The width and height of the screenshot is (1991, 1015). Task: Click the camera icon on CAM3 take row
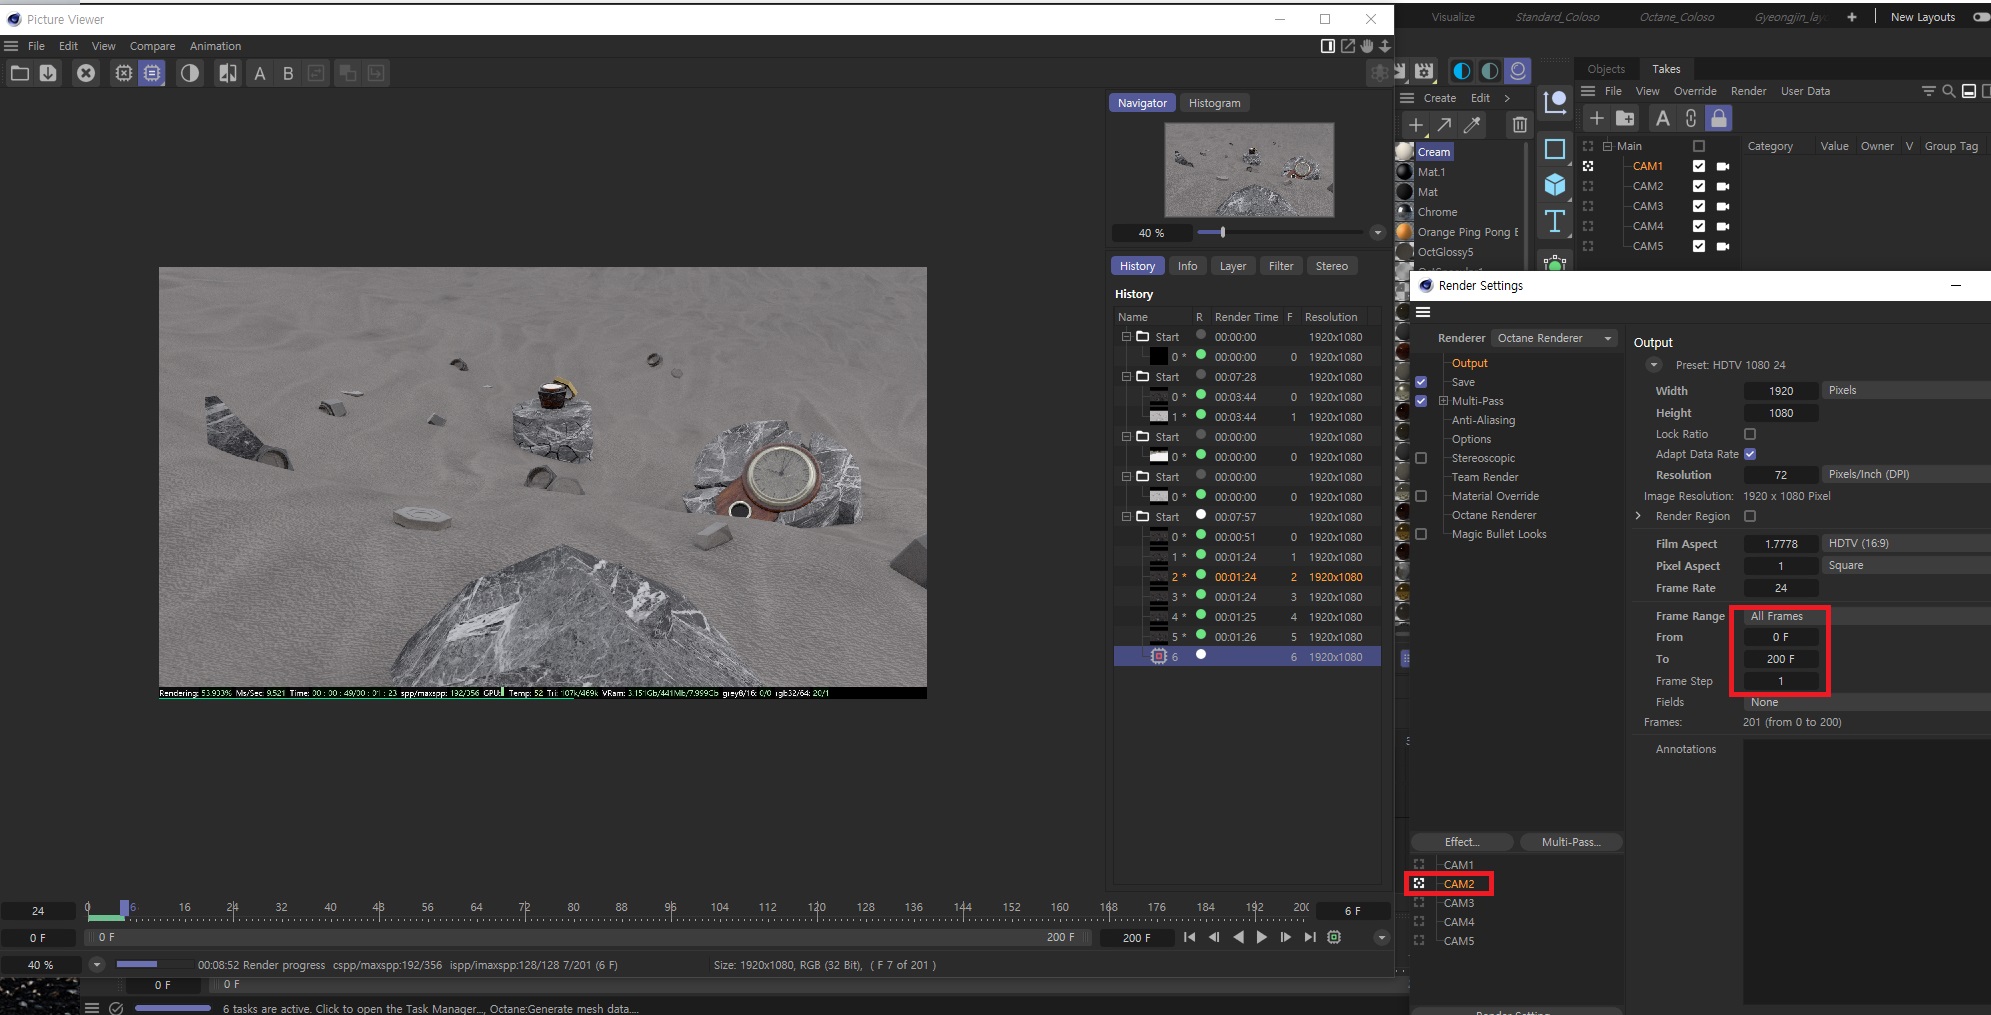point(1723,206)
